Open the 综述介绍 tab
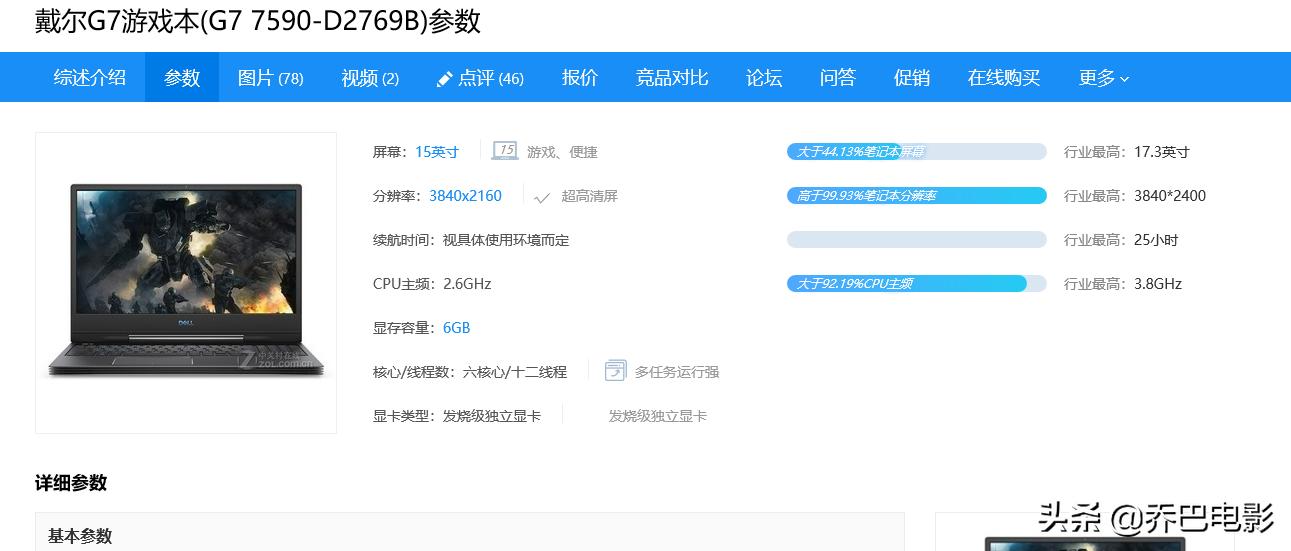 90,78
